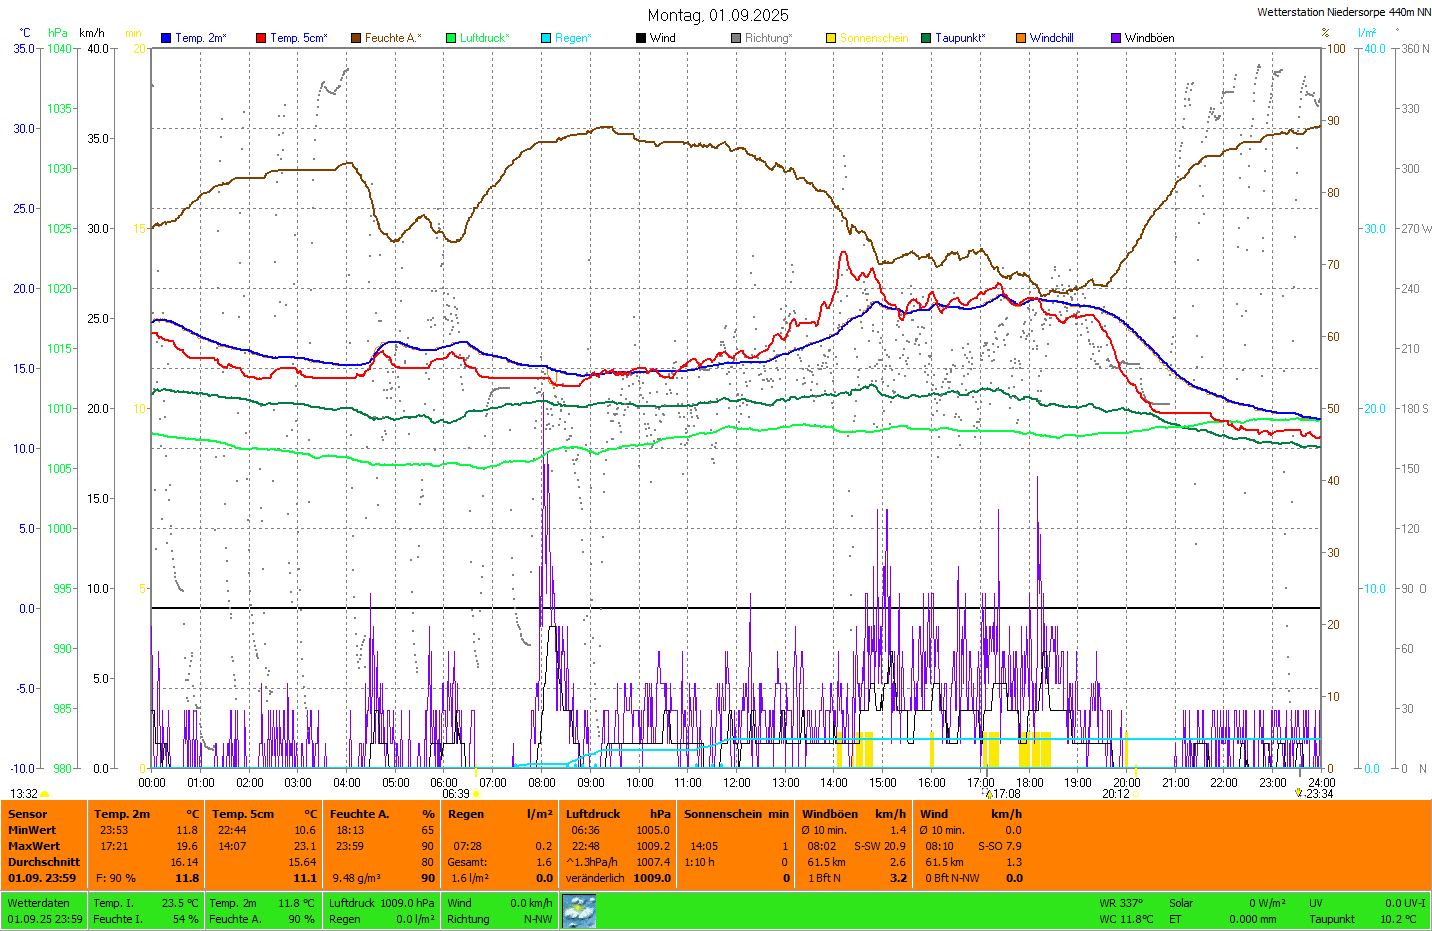
Task: Click the moonrise icon next to 13:32
Action: (x=45, y=794)
